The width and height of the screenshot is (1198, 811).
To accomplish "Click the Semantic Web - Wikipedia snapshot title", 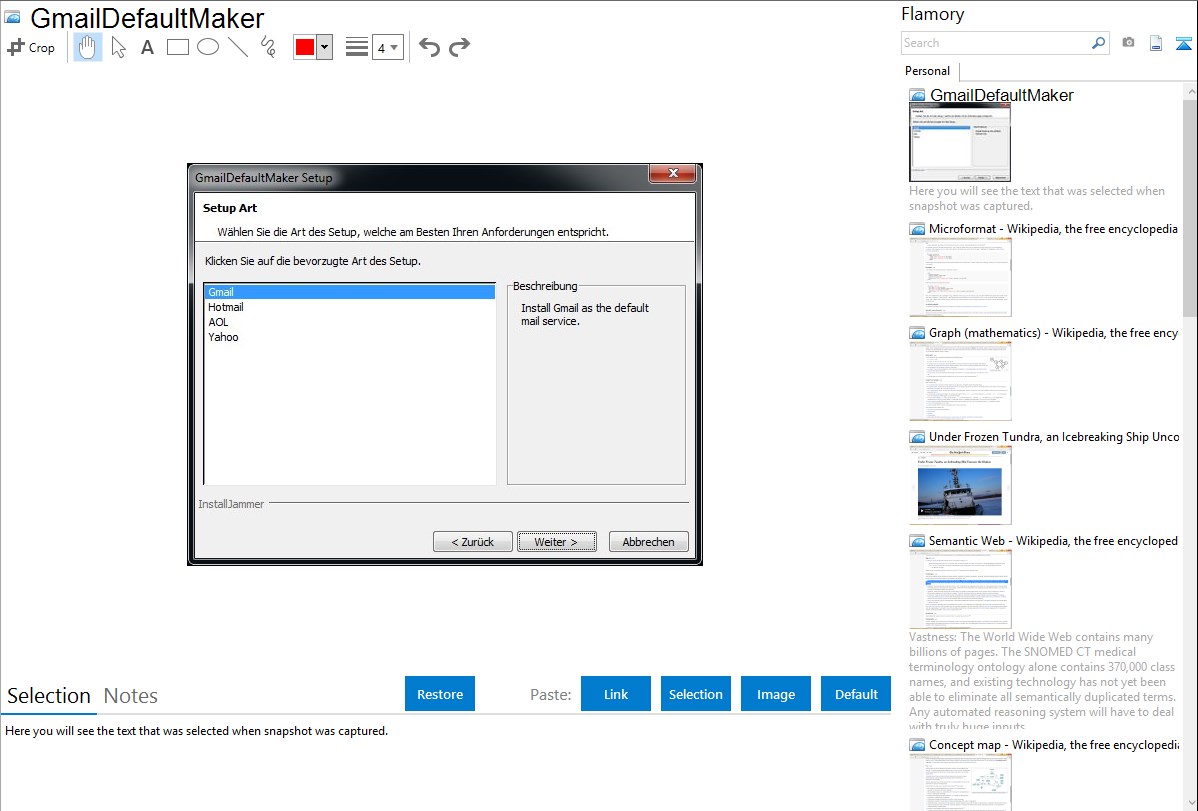I will point(1053,541).
